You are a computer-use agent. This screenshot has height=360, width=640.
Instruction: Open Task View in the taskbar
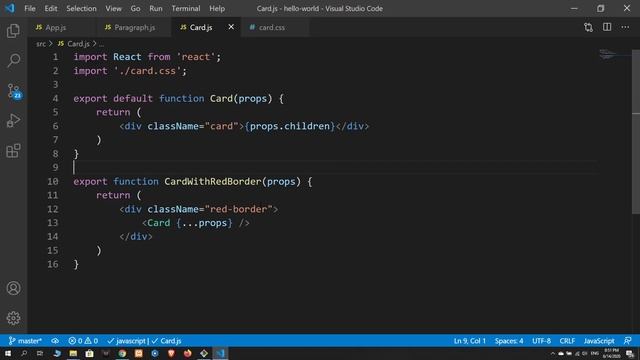pyautogui.click(x=40, y=353)
